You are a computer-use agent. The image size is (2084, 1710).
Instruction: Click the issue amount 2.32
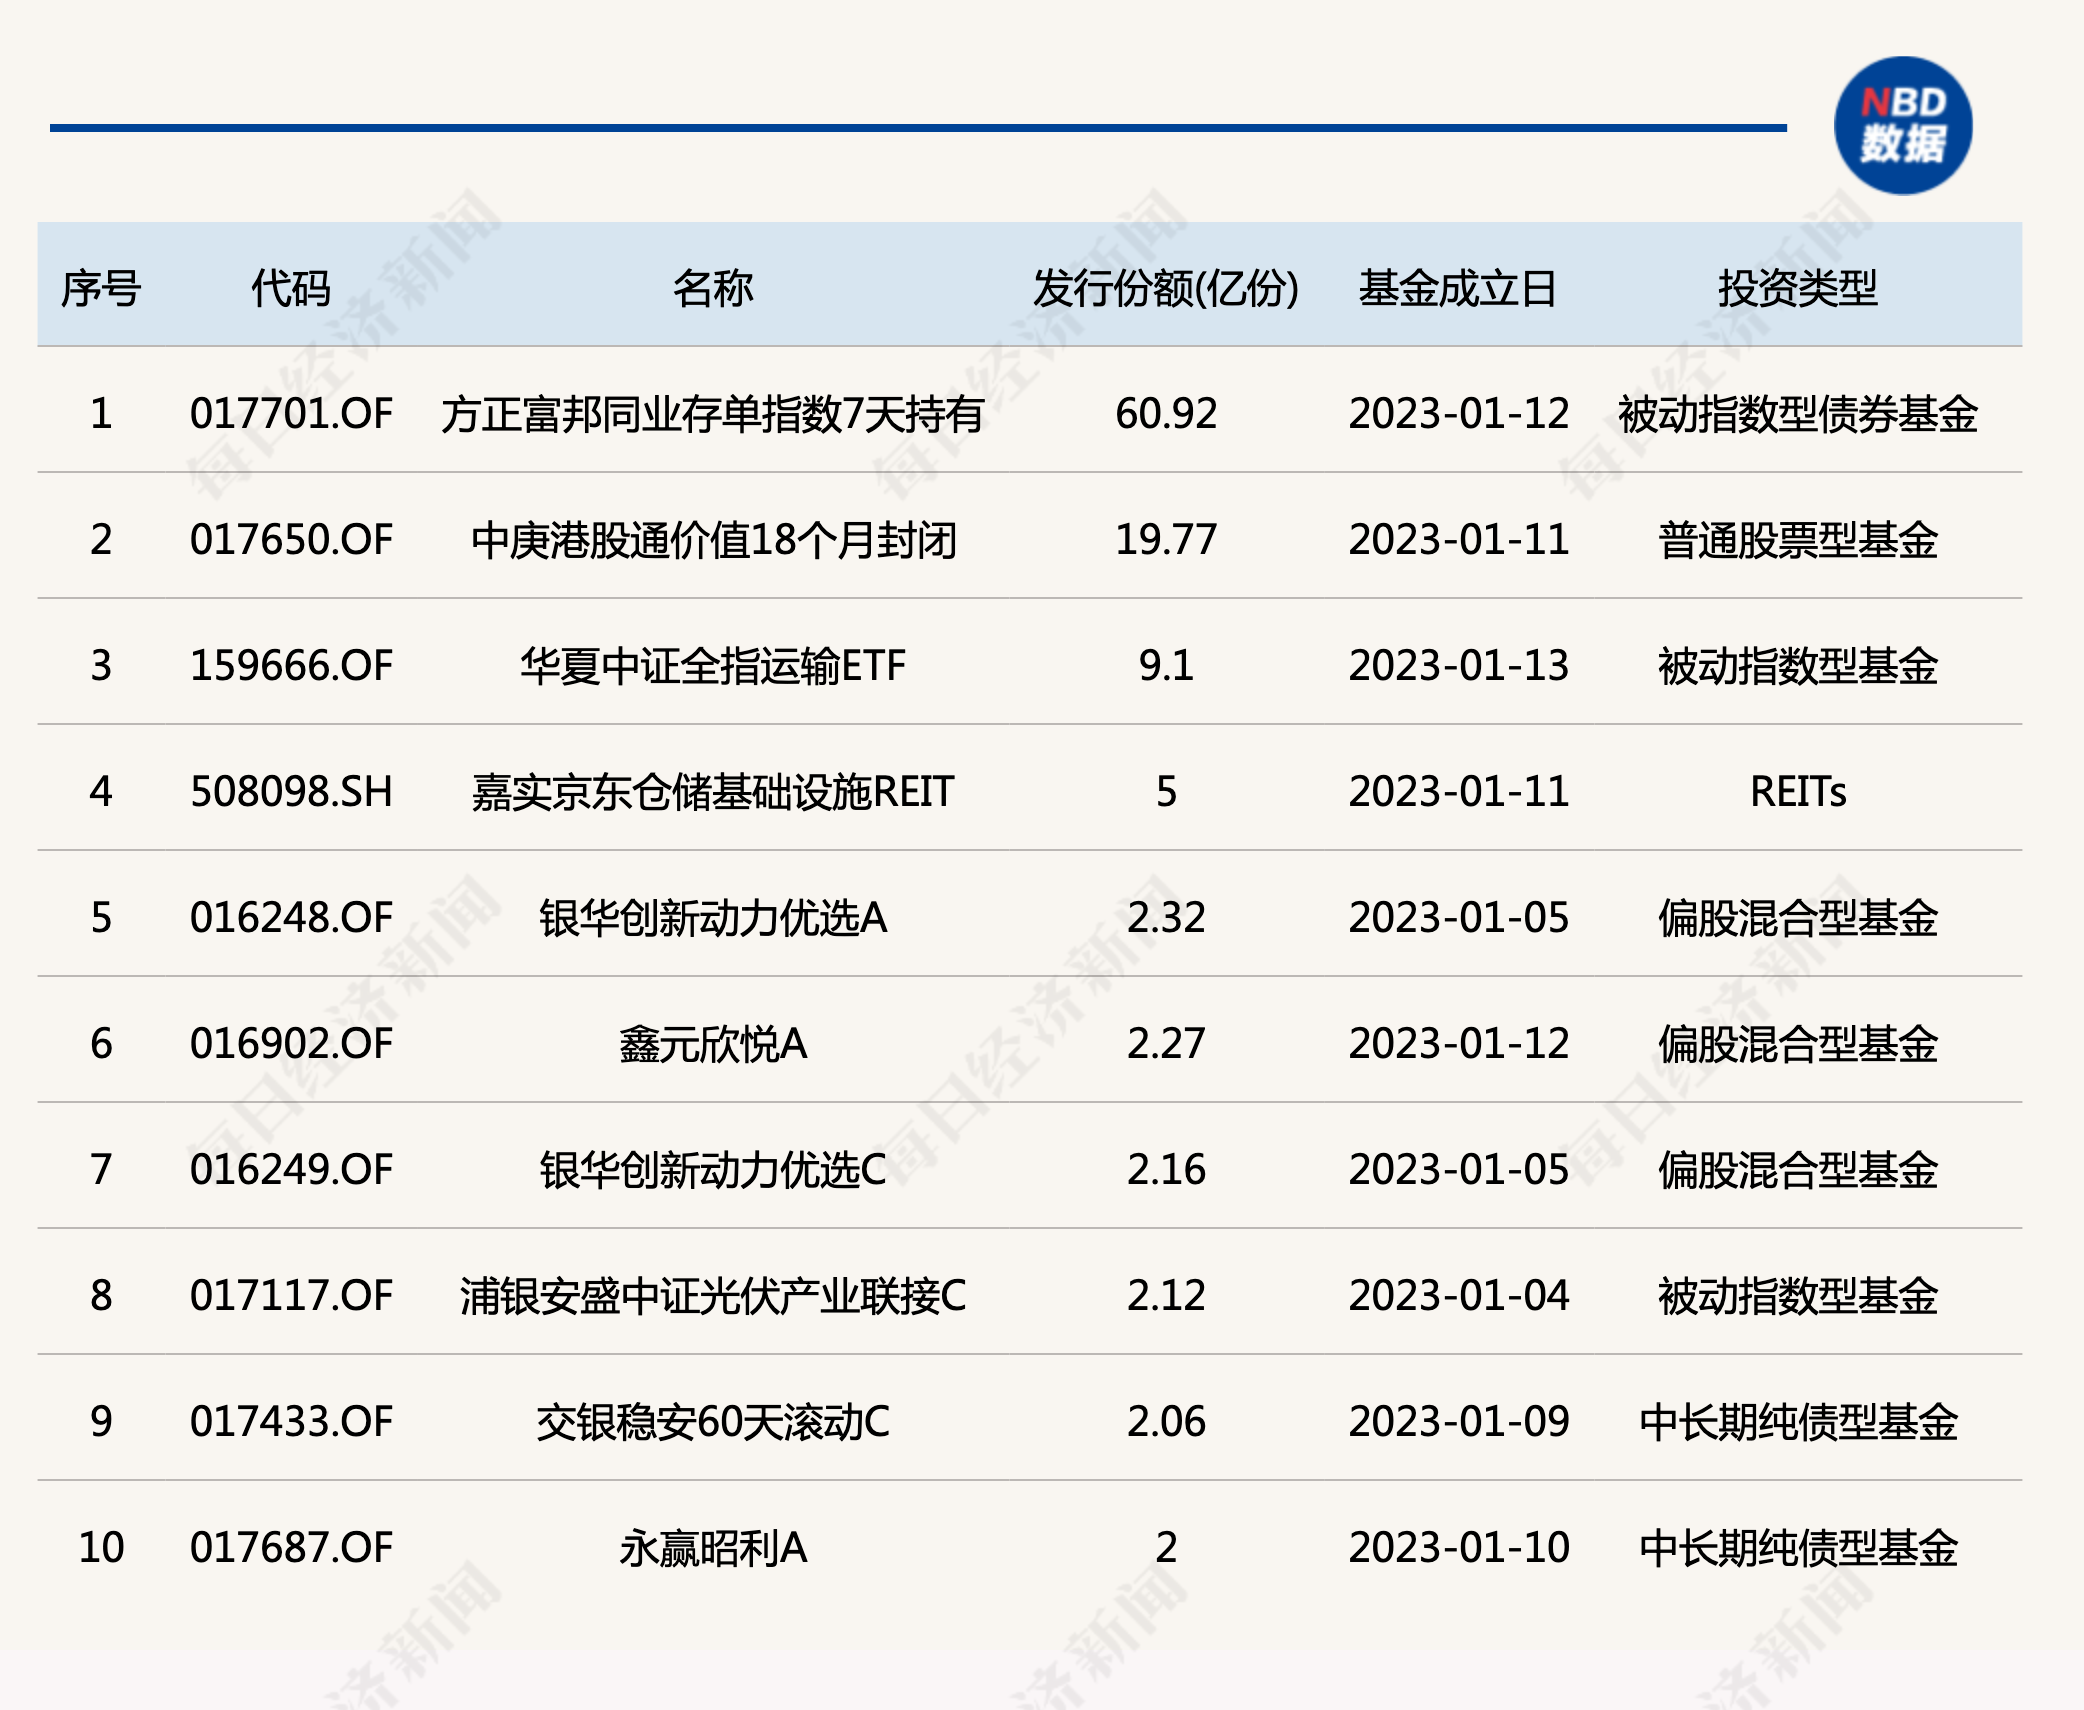(x=1166, y=918)
